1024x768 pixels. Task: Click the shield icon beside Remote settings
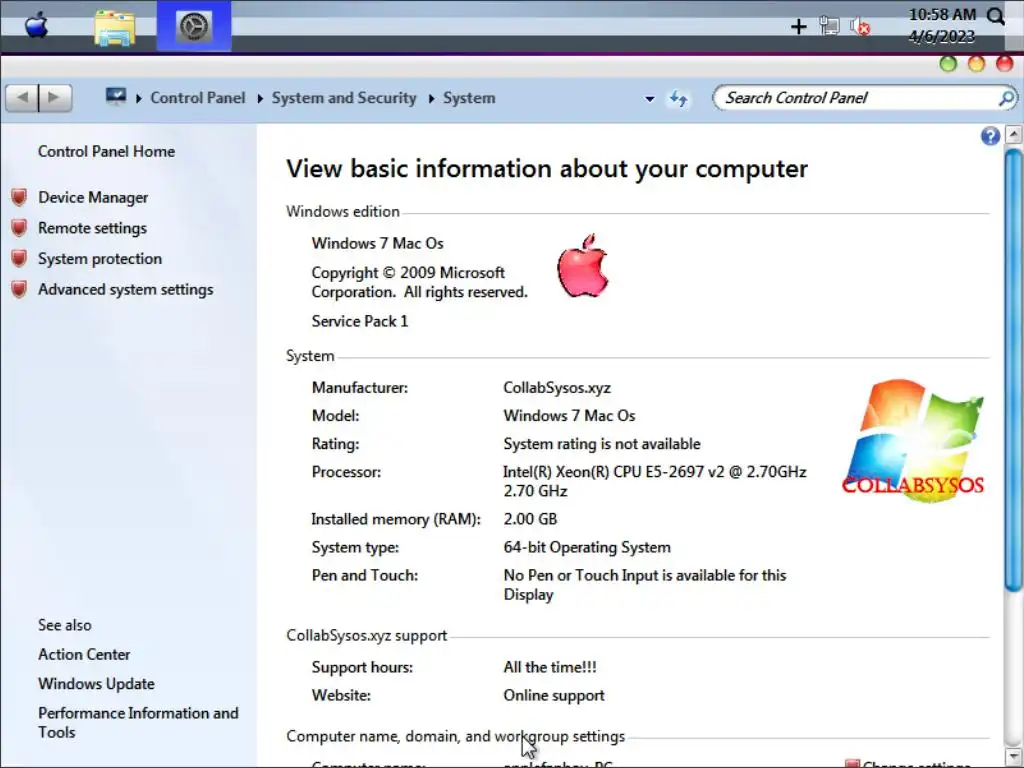click(x=19, y=228)
